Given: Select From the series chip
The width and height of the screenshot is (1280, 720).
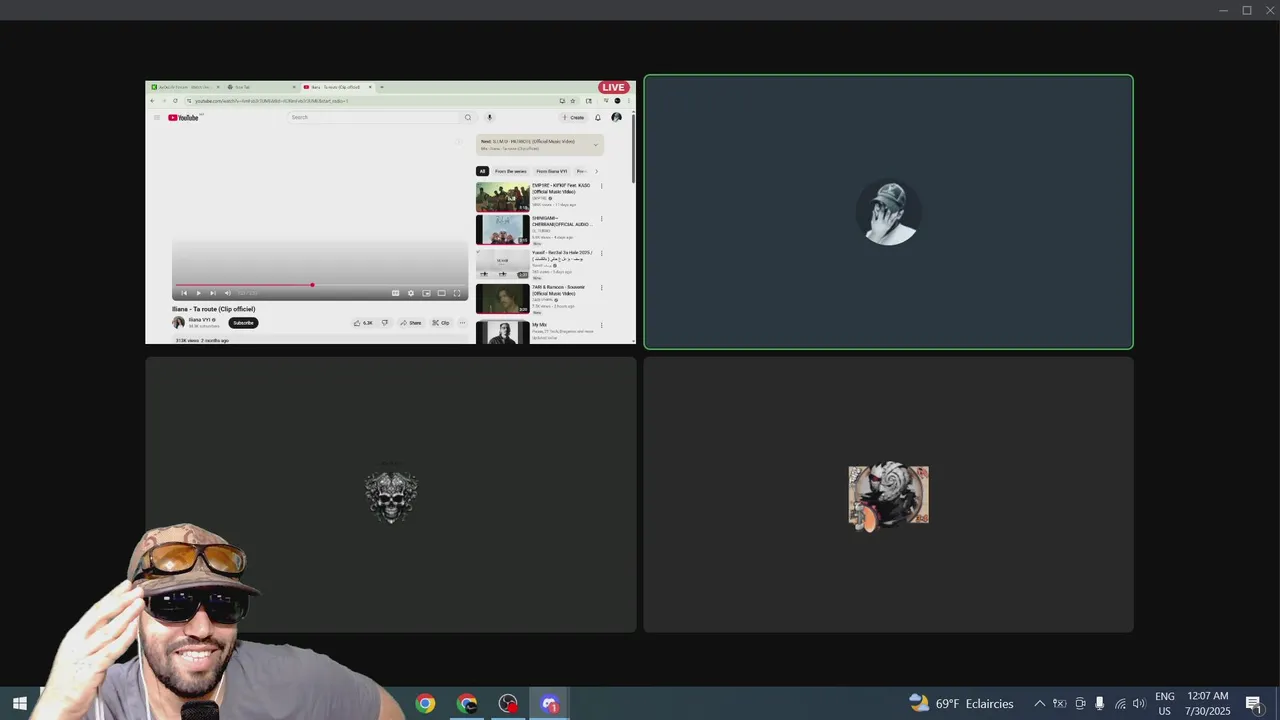Looking at the screenshot, I should (x=510, y=171).
